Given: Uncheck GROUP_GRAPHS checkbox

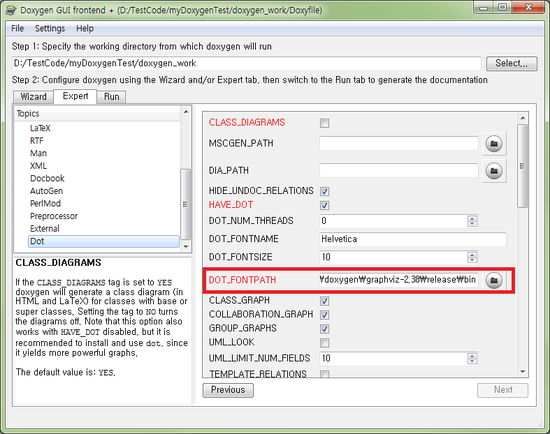Looking at the screenshot, I should (324, 329).
